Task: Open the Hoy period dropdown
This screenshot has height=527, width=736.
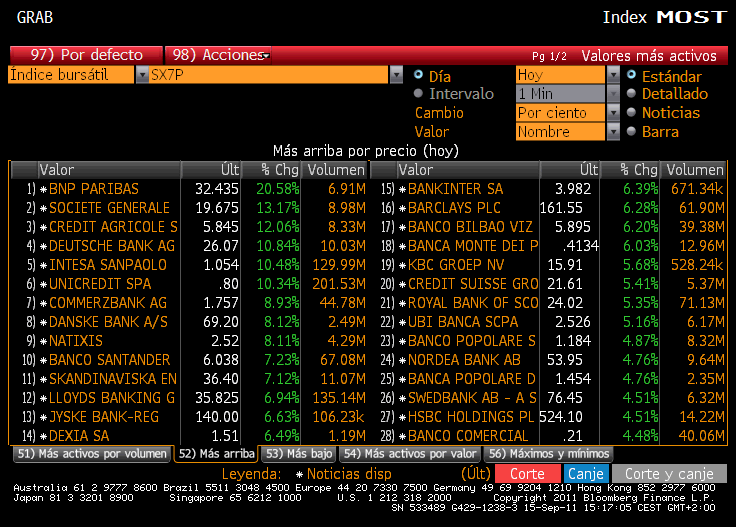Action: pos(613,75)
